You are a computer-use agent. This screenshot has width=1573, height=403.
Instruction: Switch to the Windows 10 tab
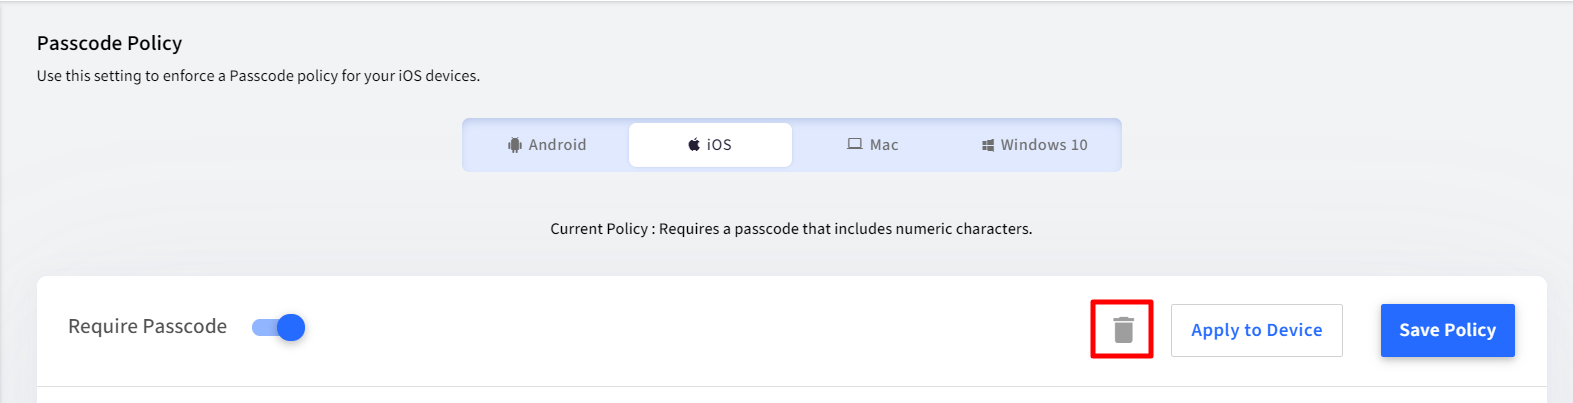[1035, 145]
